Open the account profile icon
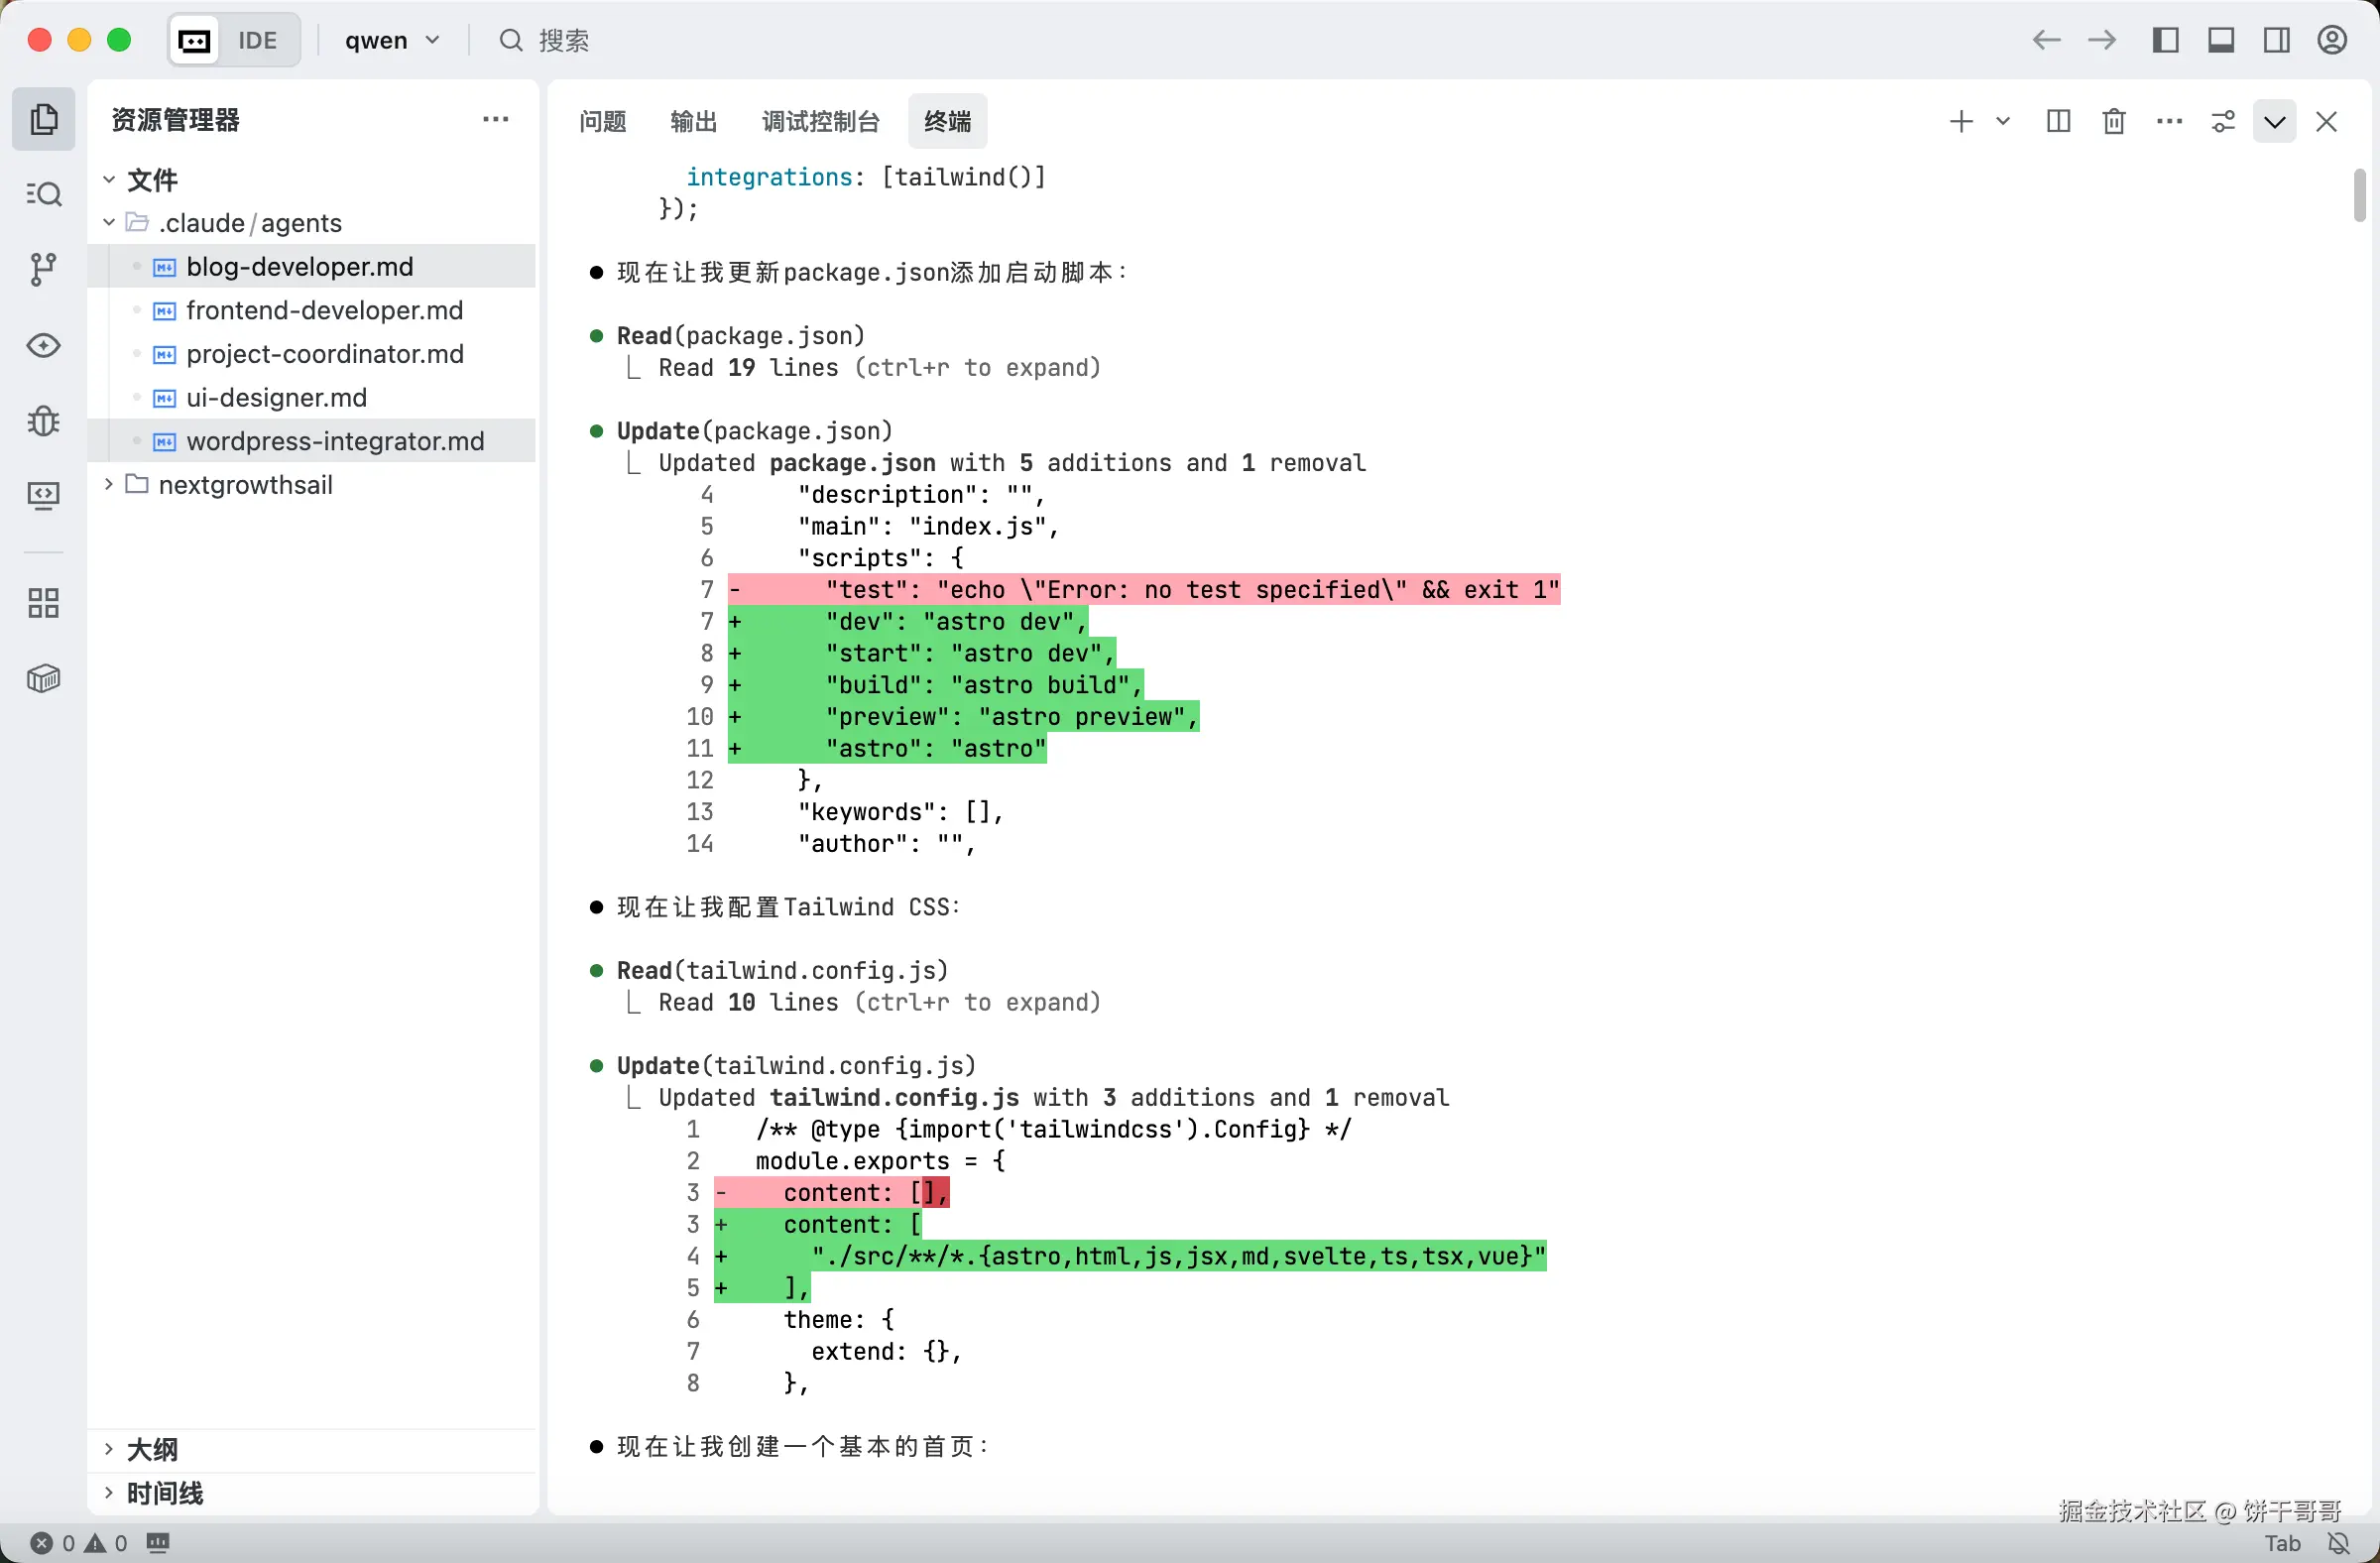The height and width of the screenshot is (1563, 2380). point(2332,40)
